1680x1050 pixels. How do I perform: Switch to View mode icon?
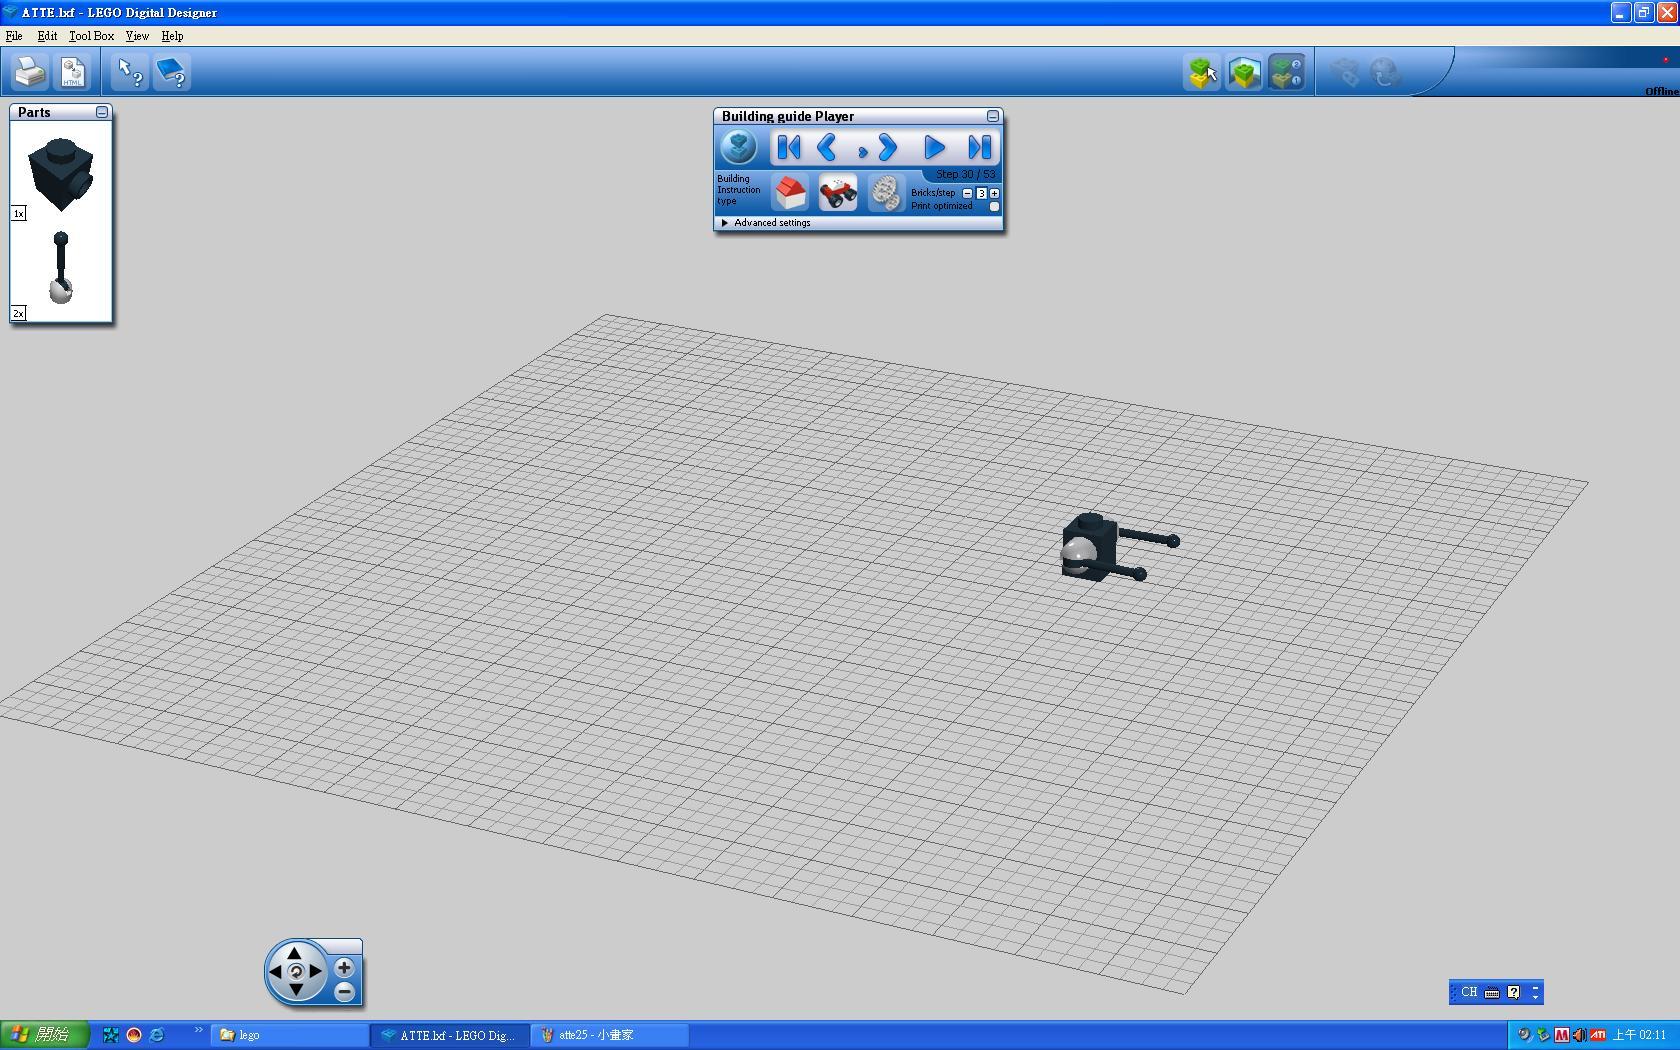pyautogui.click(x=1244, y=72)
